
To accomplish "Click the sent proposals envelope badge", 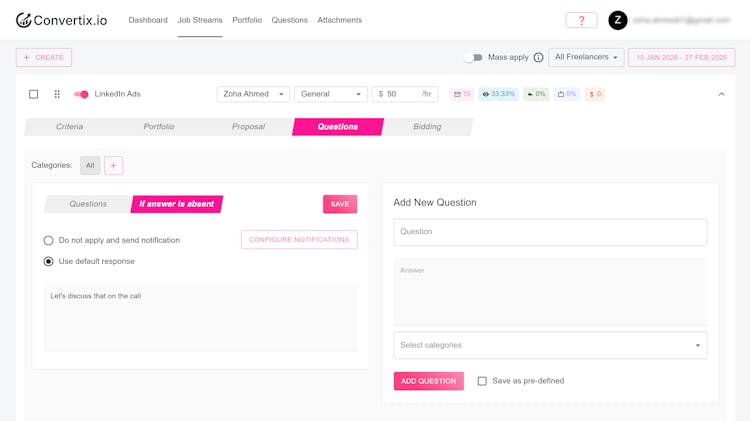I will 462,94.
